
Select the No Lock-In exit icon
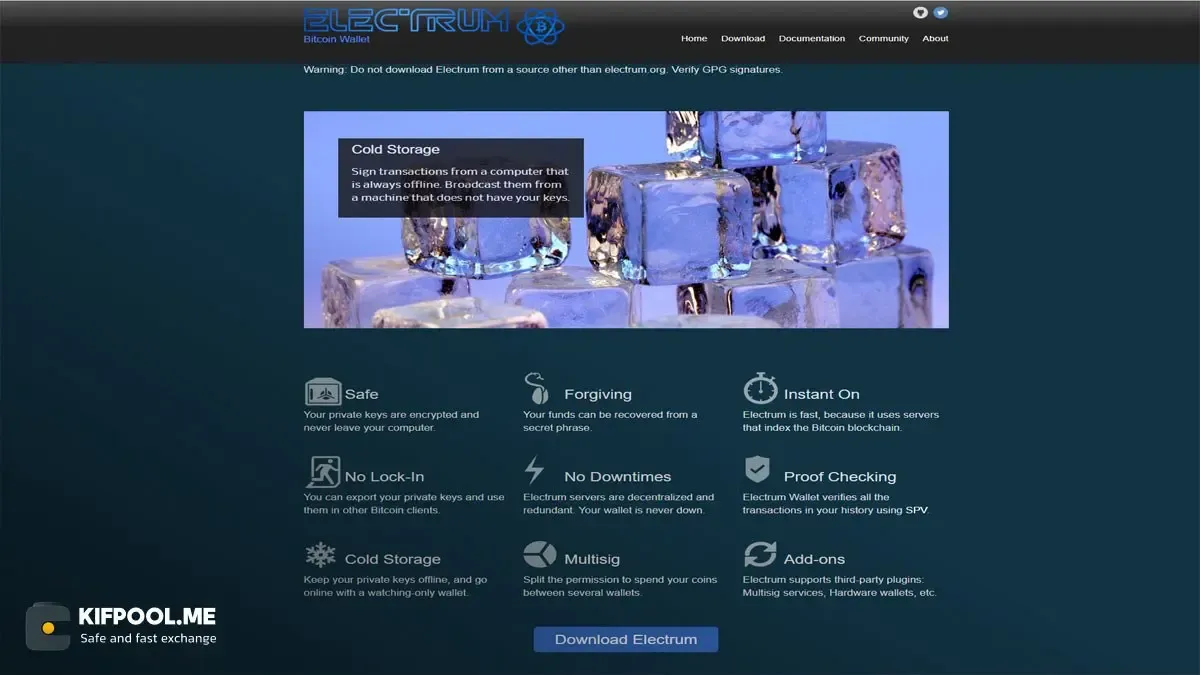[322, 472]
